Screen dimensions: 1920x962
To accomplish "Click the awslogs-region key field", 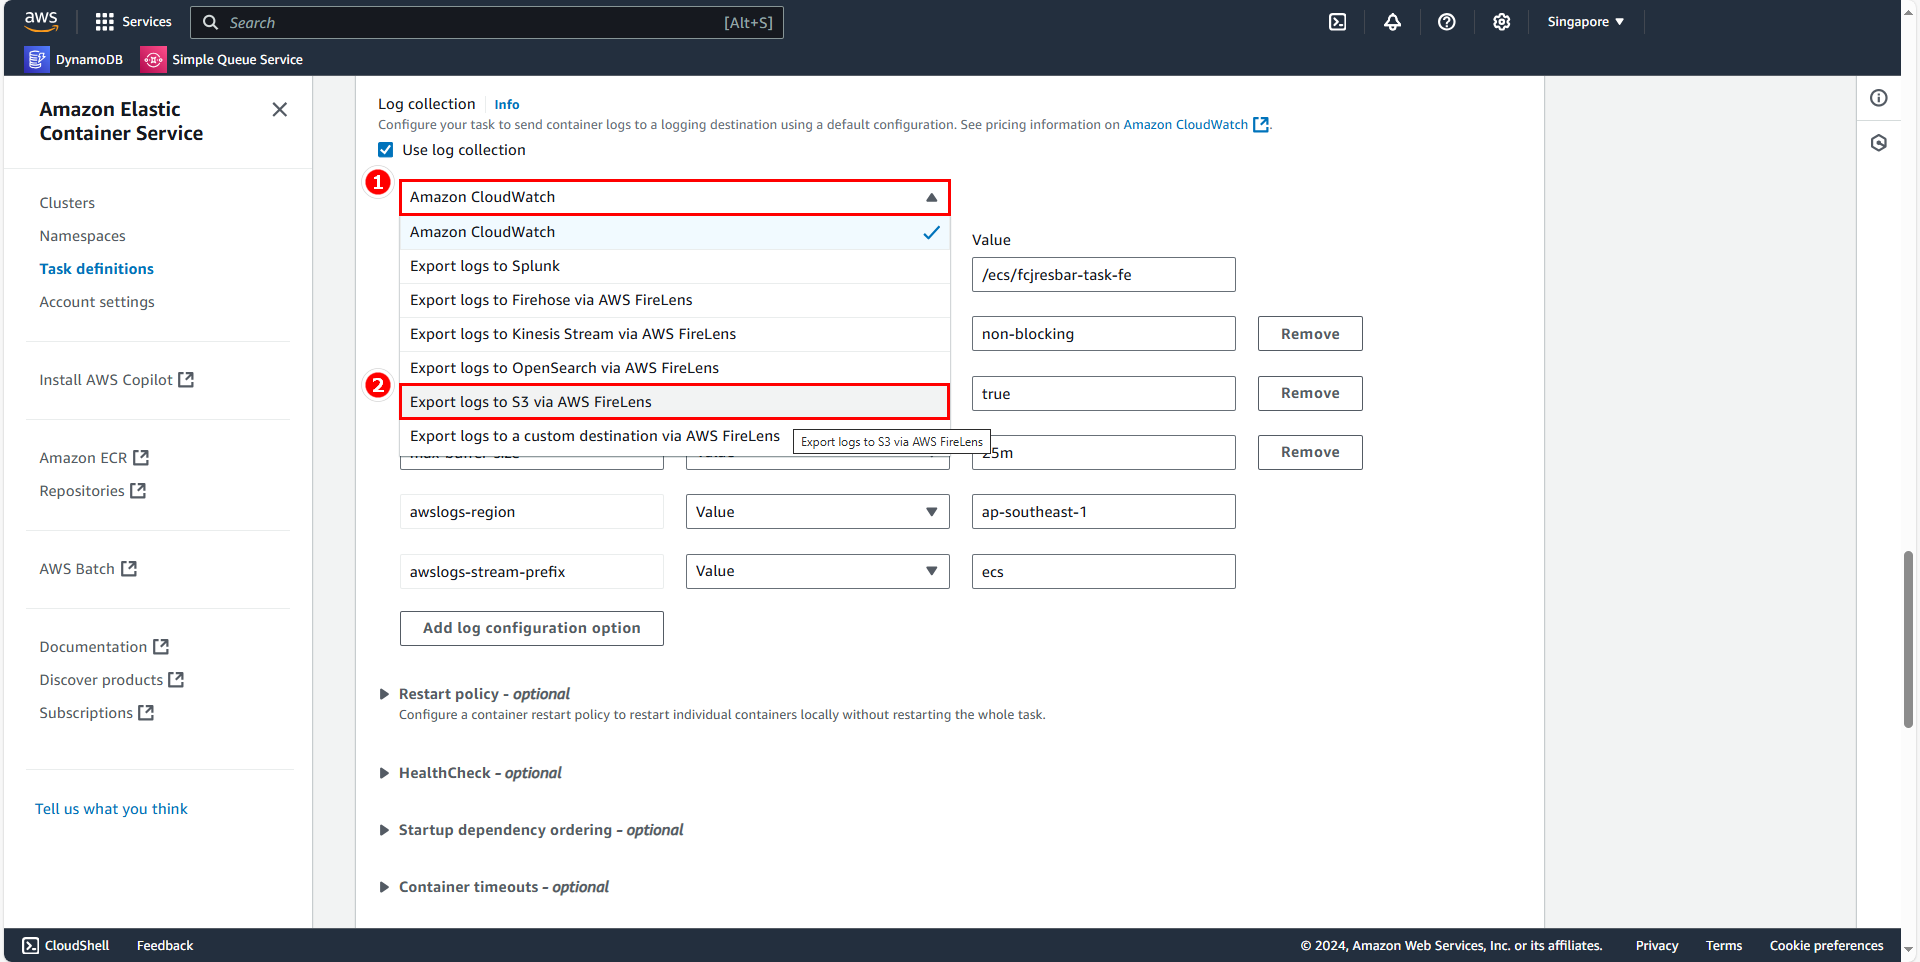I will click(532, 512).
